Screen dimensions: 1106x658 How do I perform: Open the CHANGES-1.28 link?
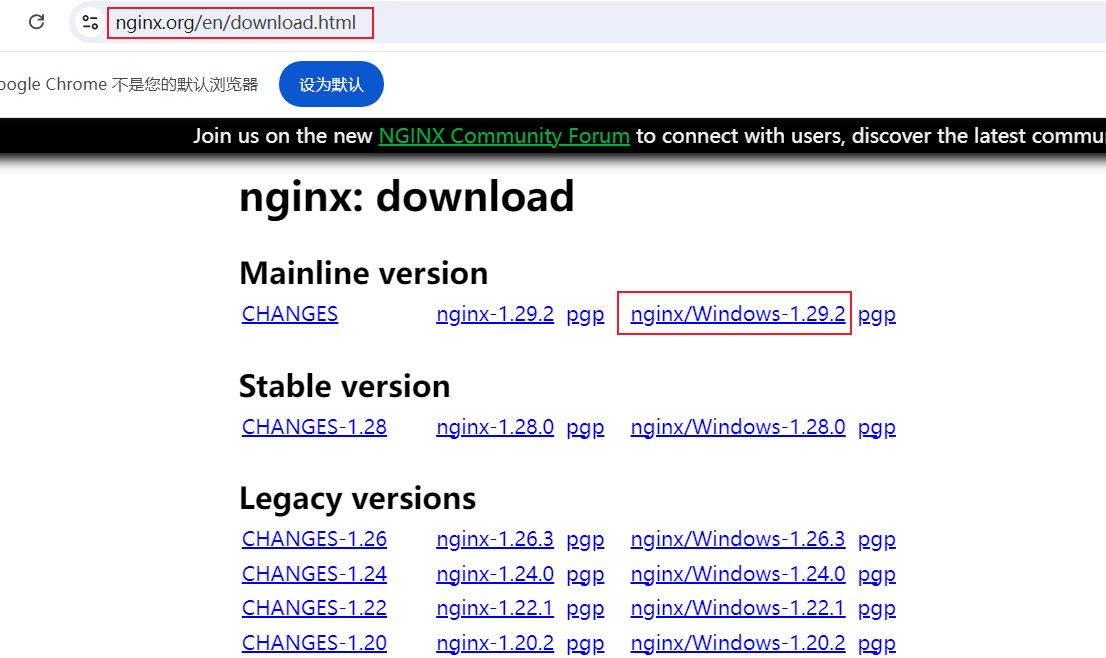click(314, 427)
